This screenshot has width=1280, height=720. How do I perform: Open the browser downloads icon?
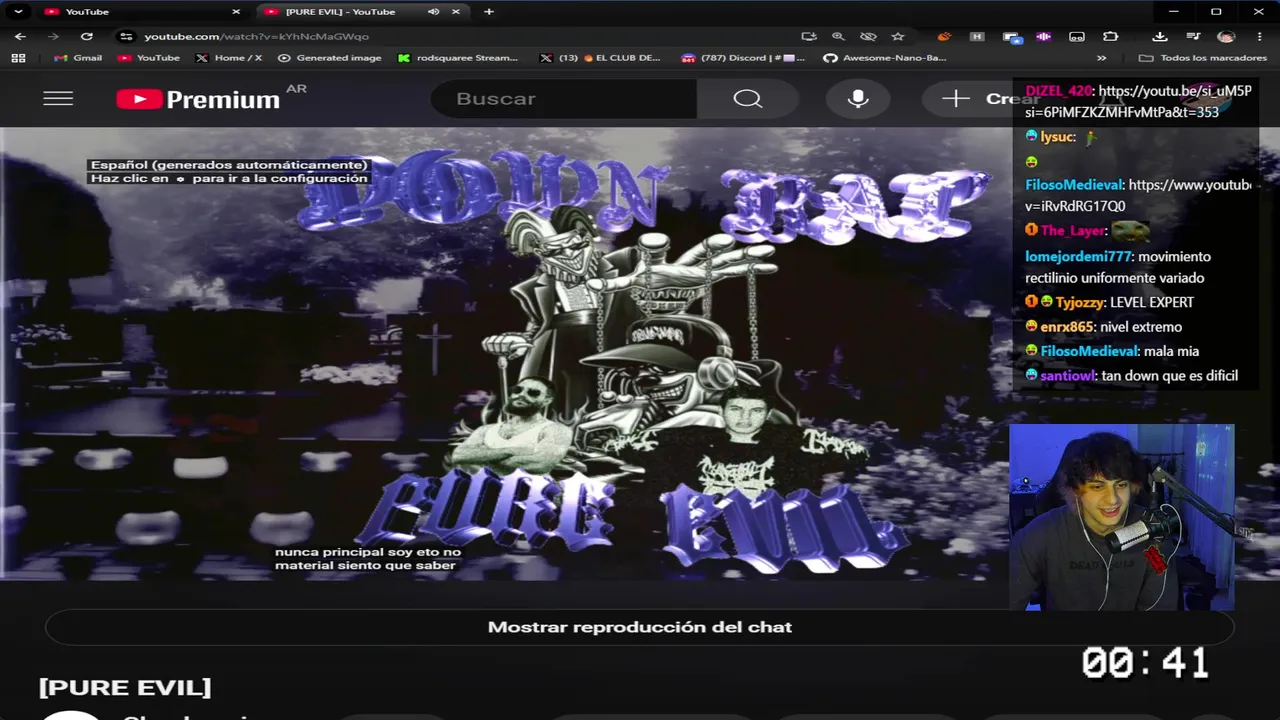click(x=1160, y=36)
